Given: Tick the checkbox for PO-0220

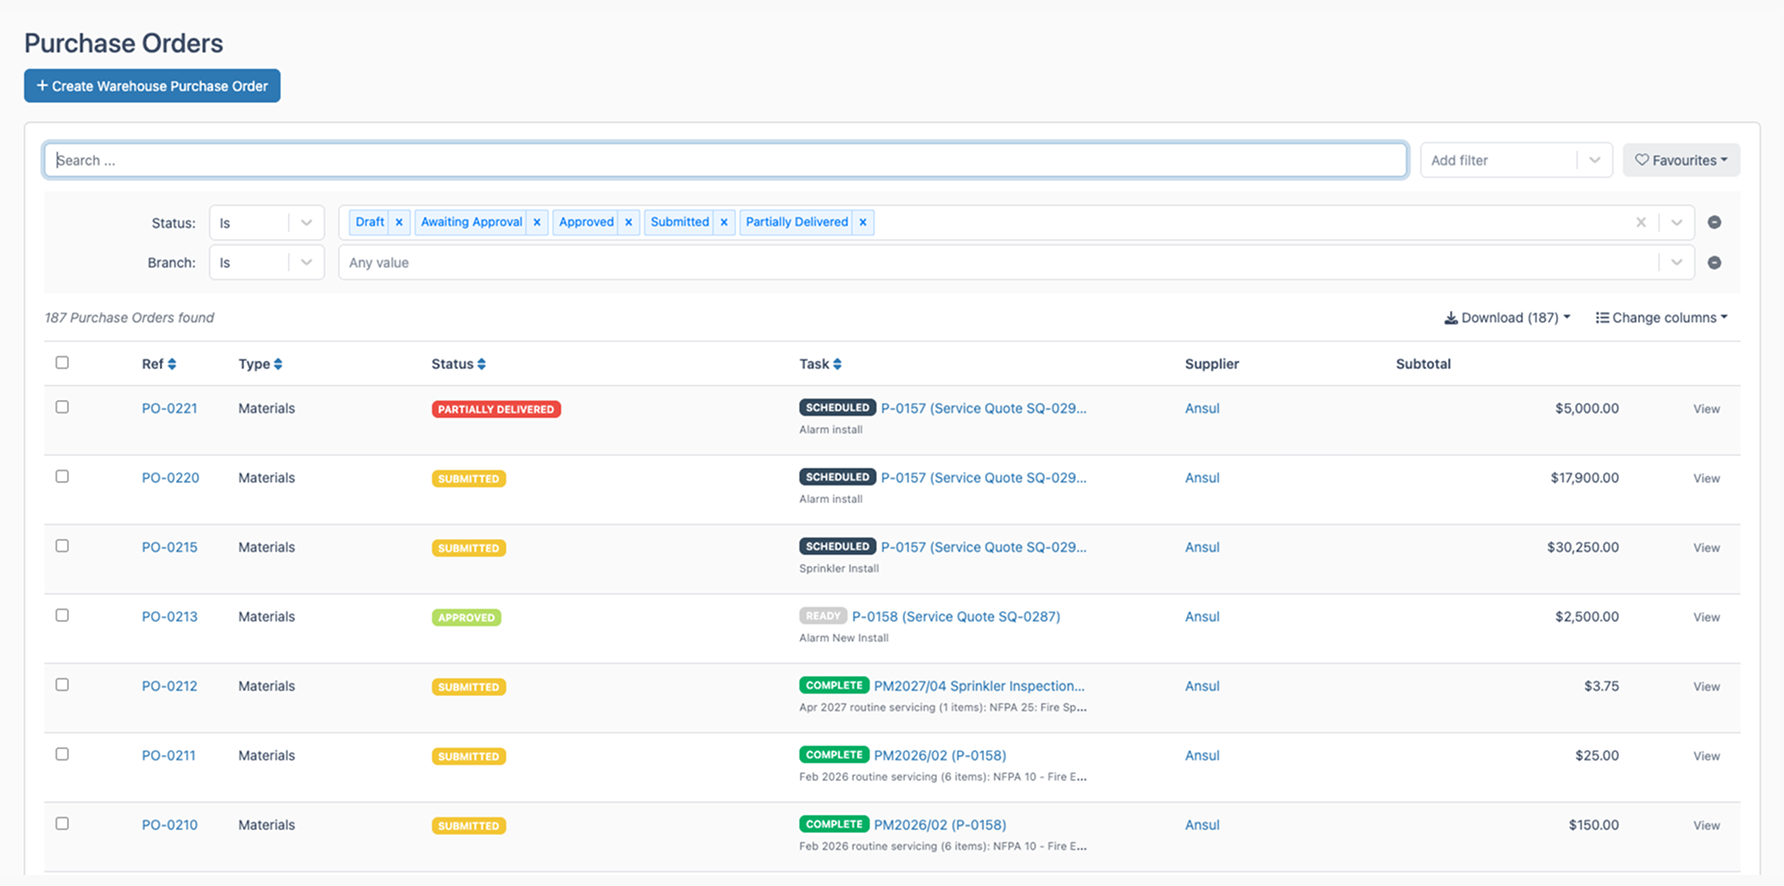Looking at the screenshot, I should [x=62, y=476].
